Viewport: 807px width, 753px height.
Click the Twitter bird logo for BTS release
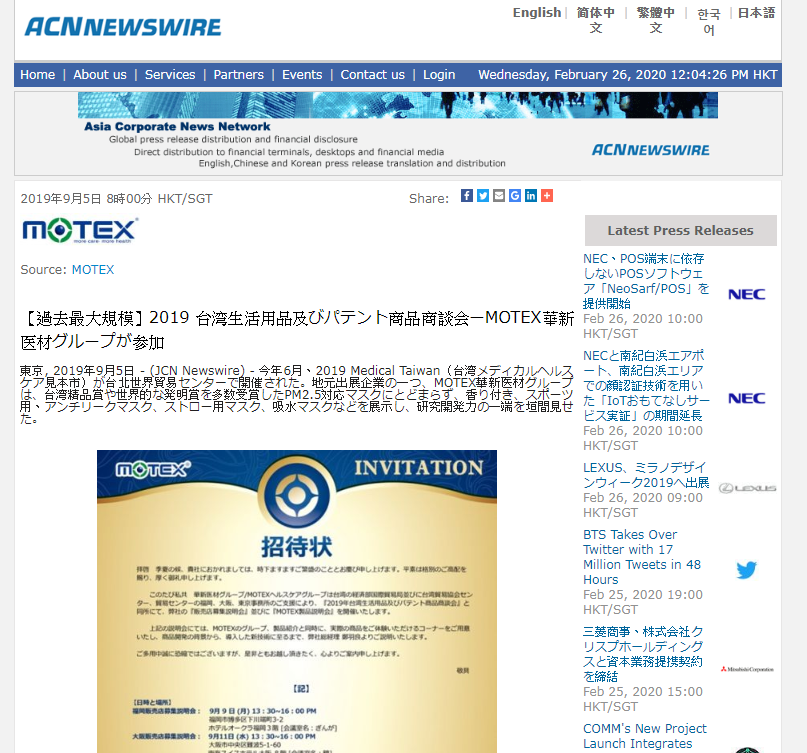pos(746,570)
